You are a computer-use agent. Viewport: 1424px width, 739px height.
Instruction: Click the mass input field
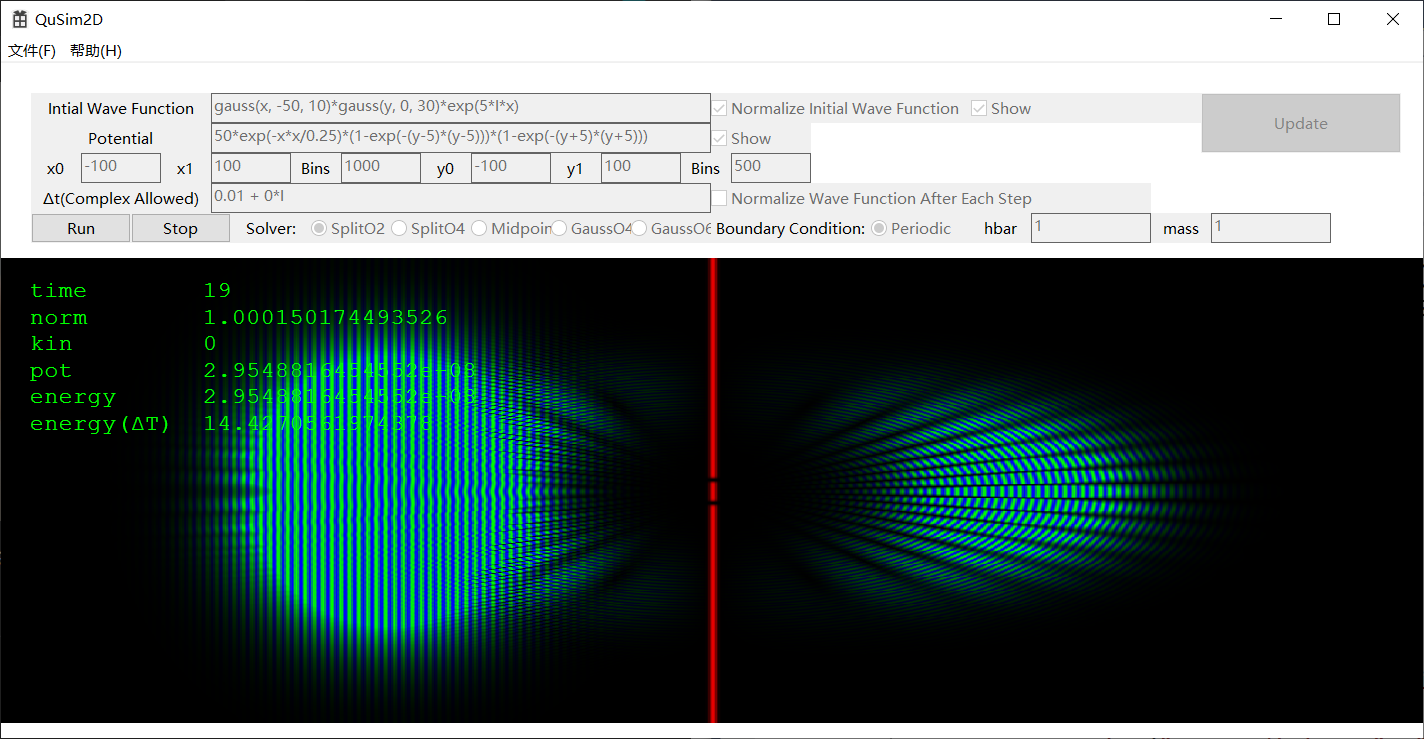[x=1271, y=228]
